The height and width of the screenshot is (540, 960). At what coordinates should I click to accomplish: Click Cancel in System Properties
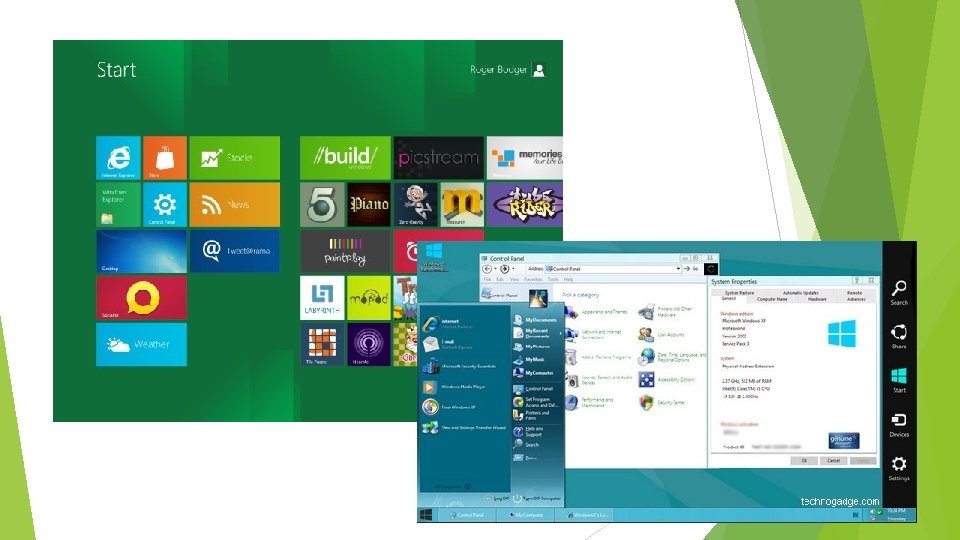(833, 460)
